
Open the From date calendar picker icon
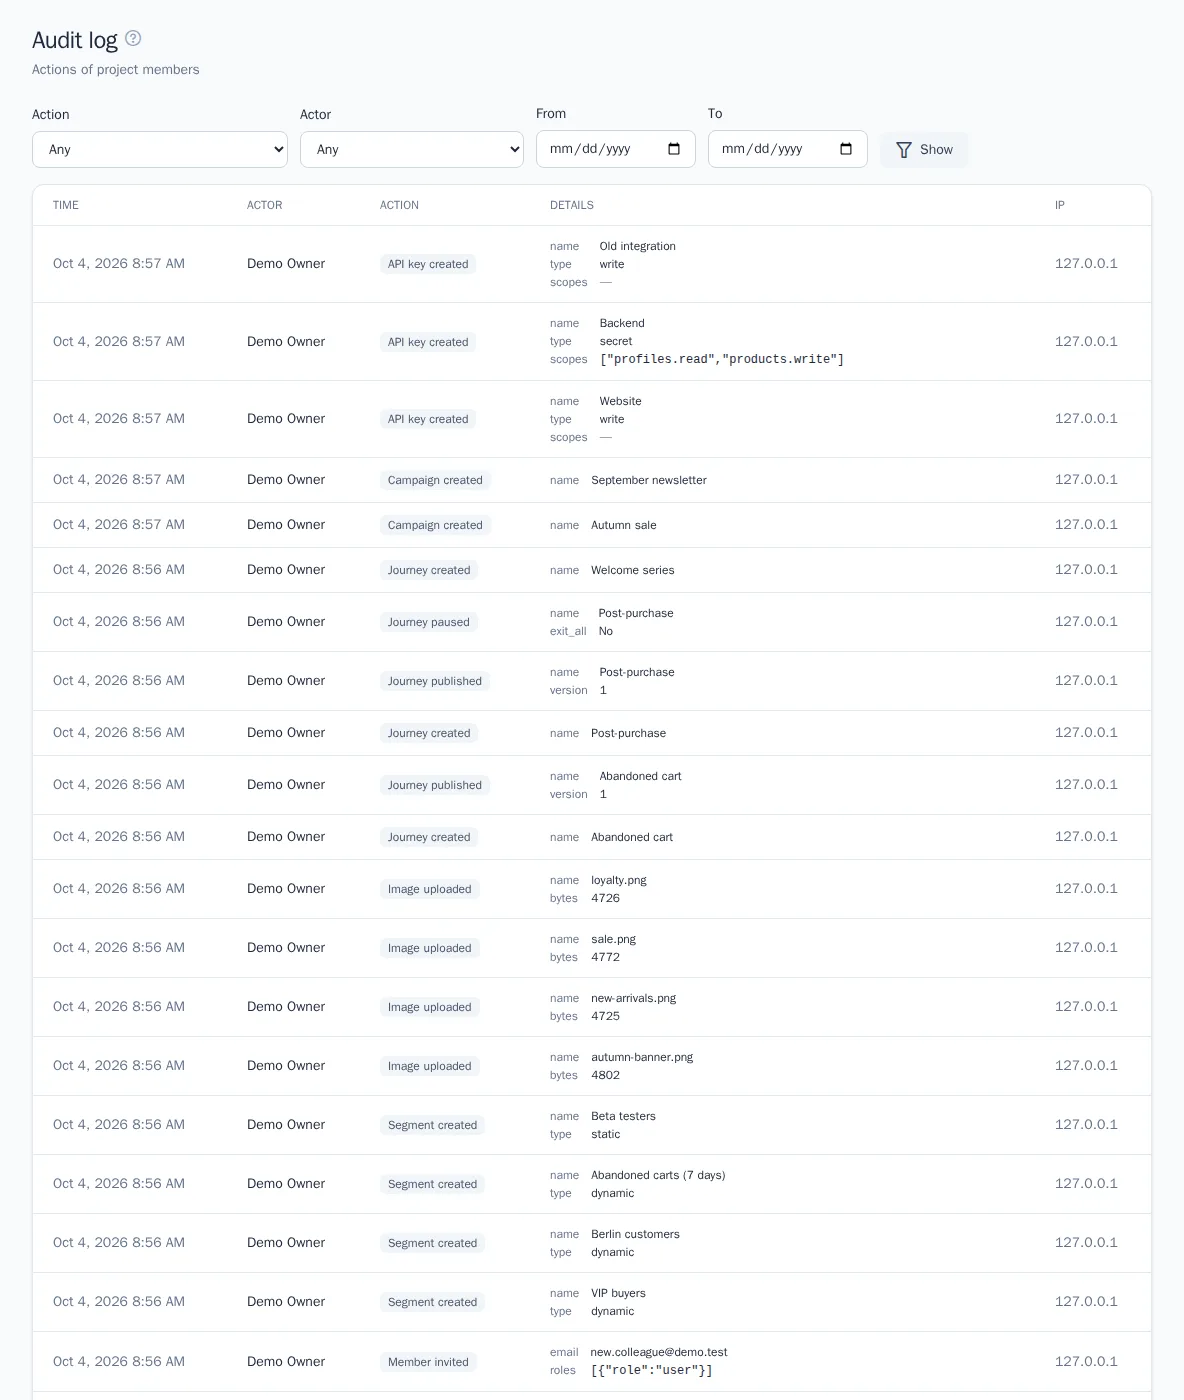point(674,149)
